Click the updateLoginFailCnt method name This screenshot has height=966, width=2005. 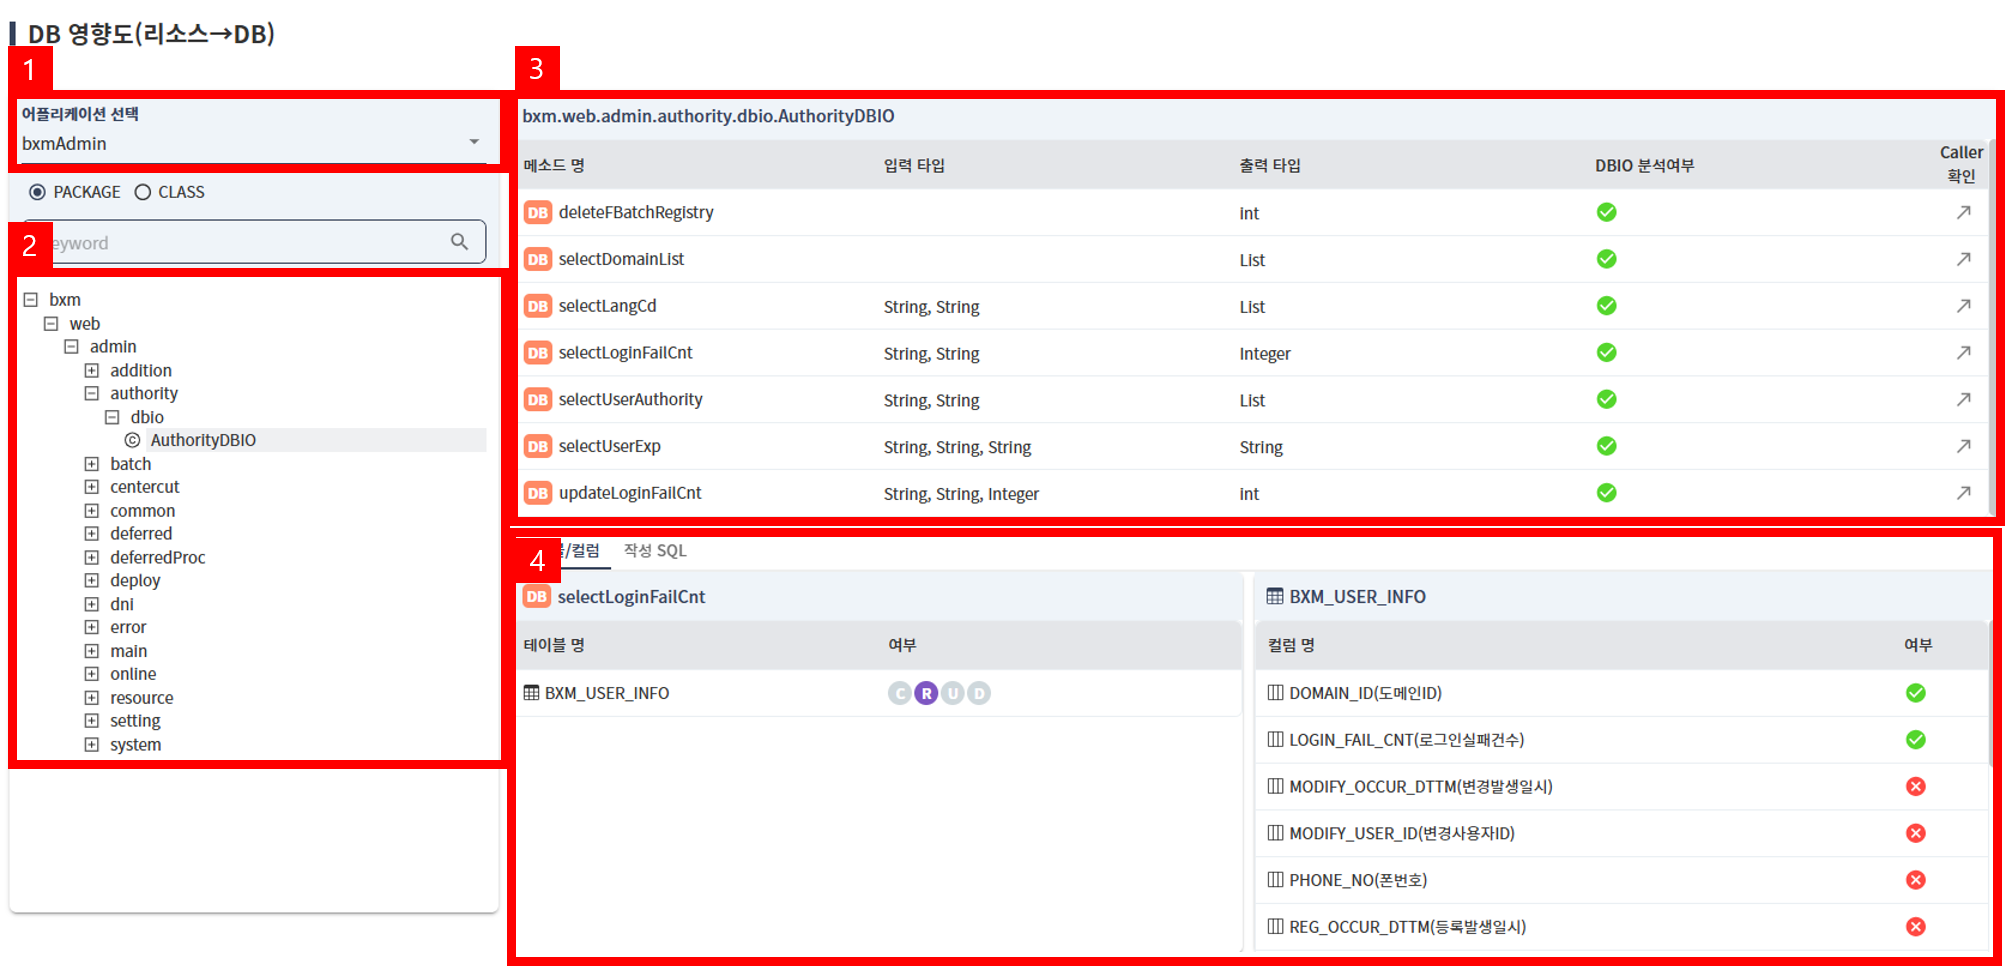click(x=630, y=493)
